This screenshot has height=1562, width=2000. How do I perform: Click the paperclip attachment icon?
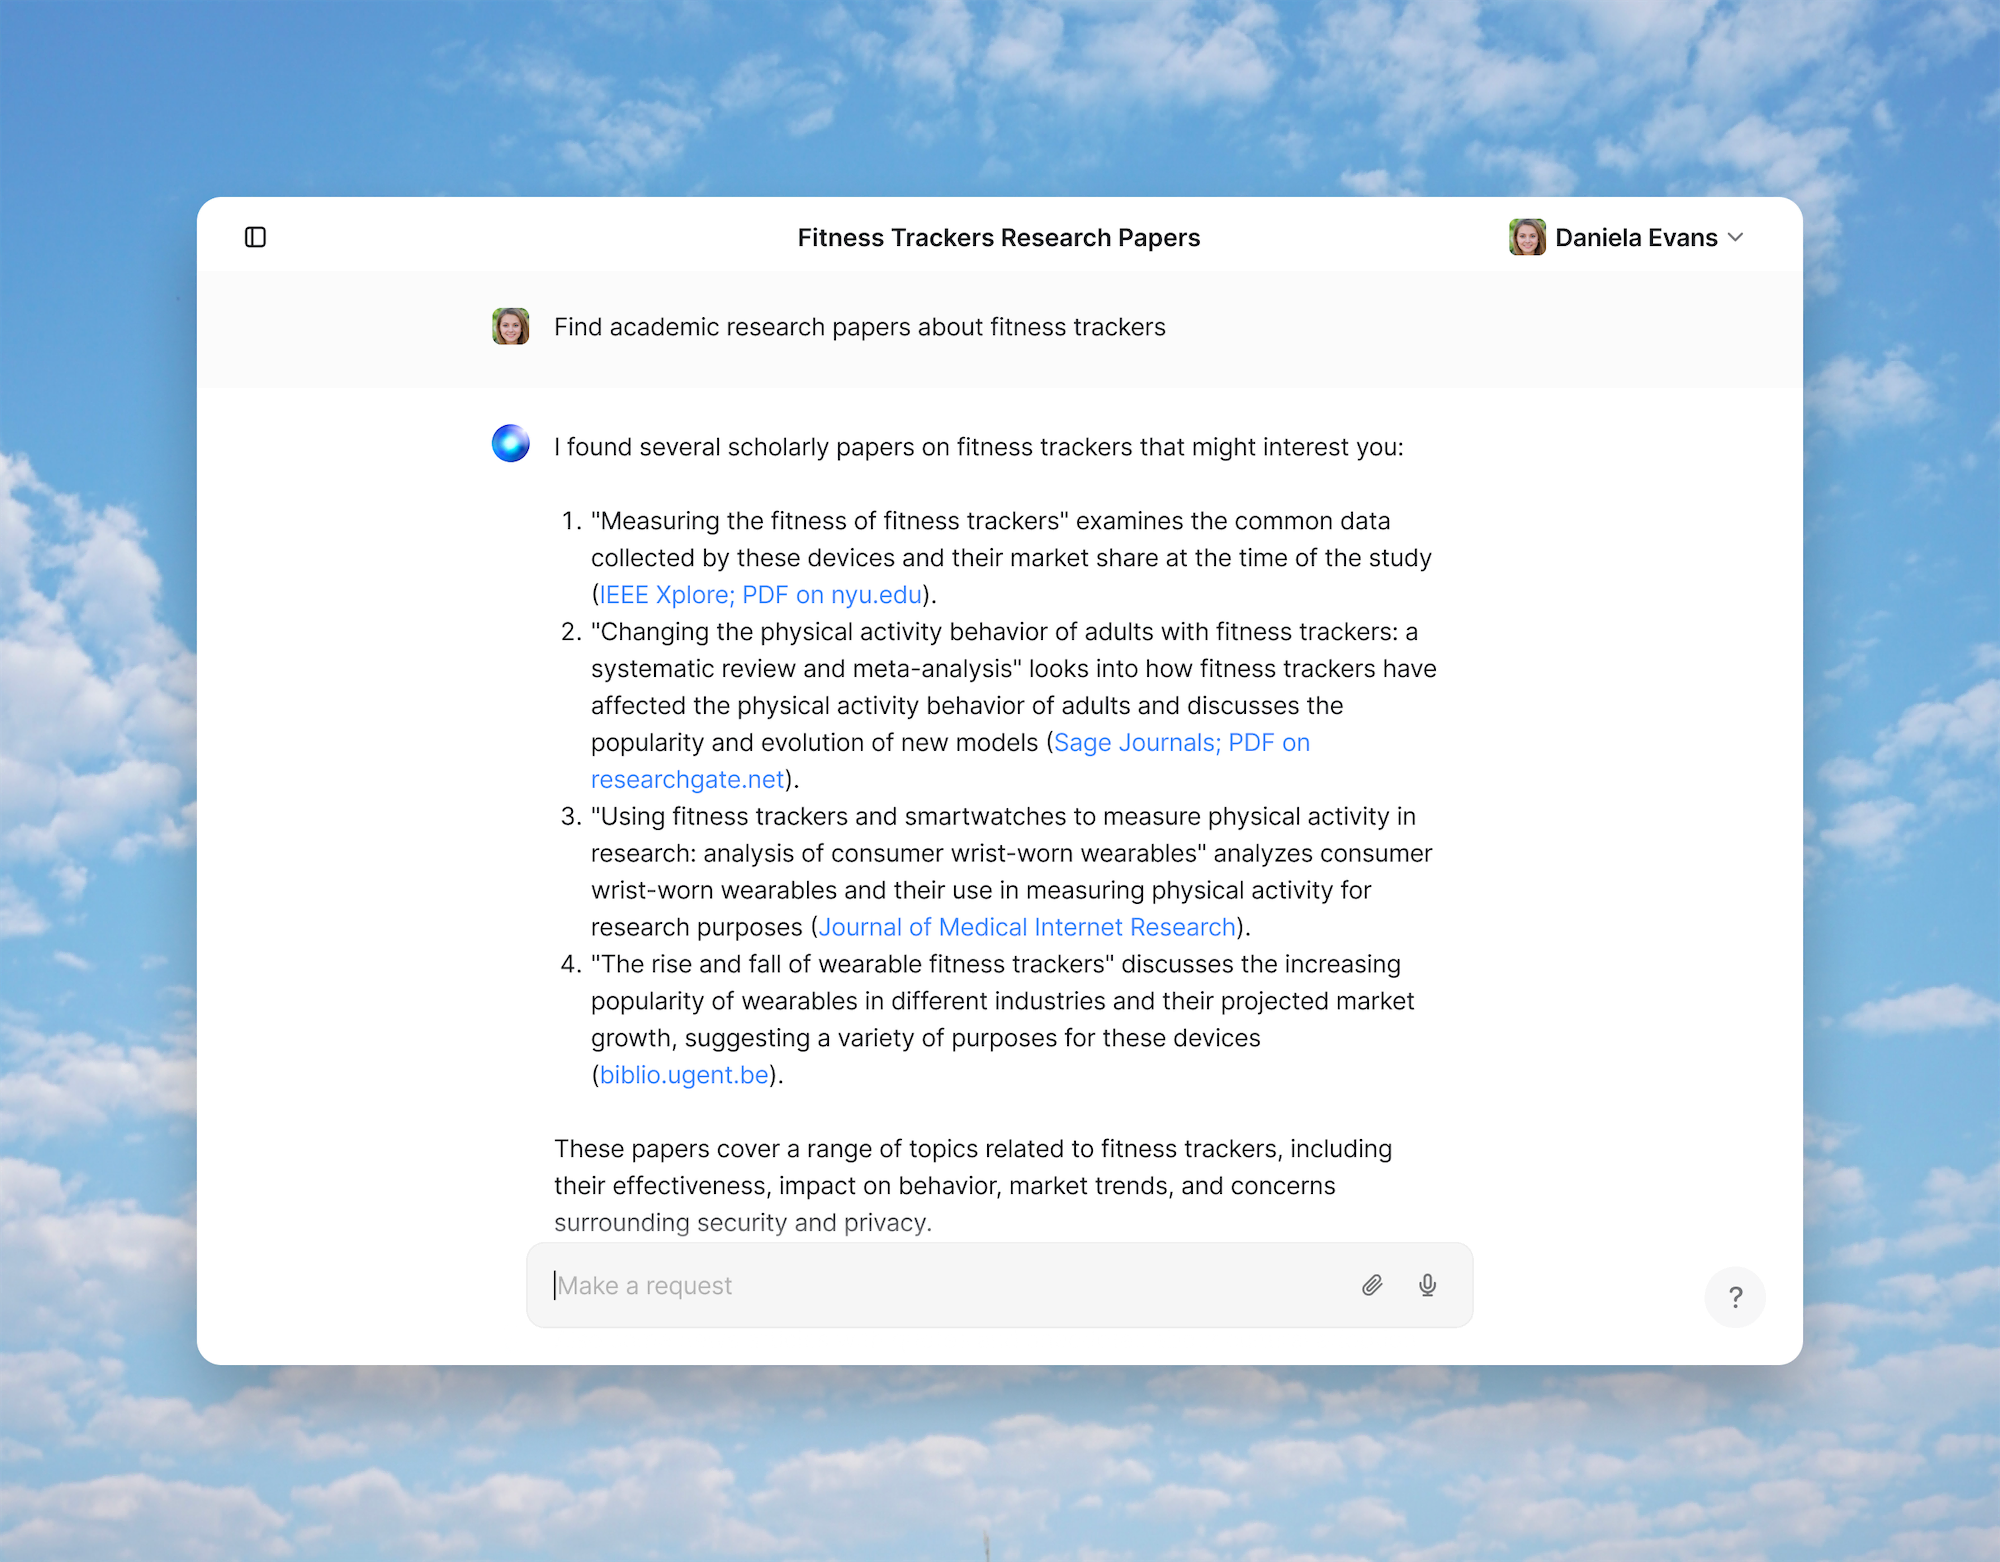1372,1285
